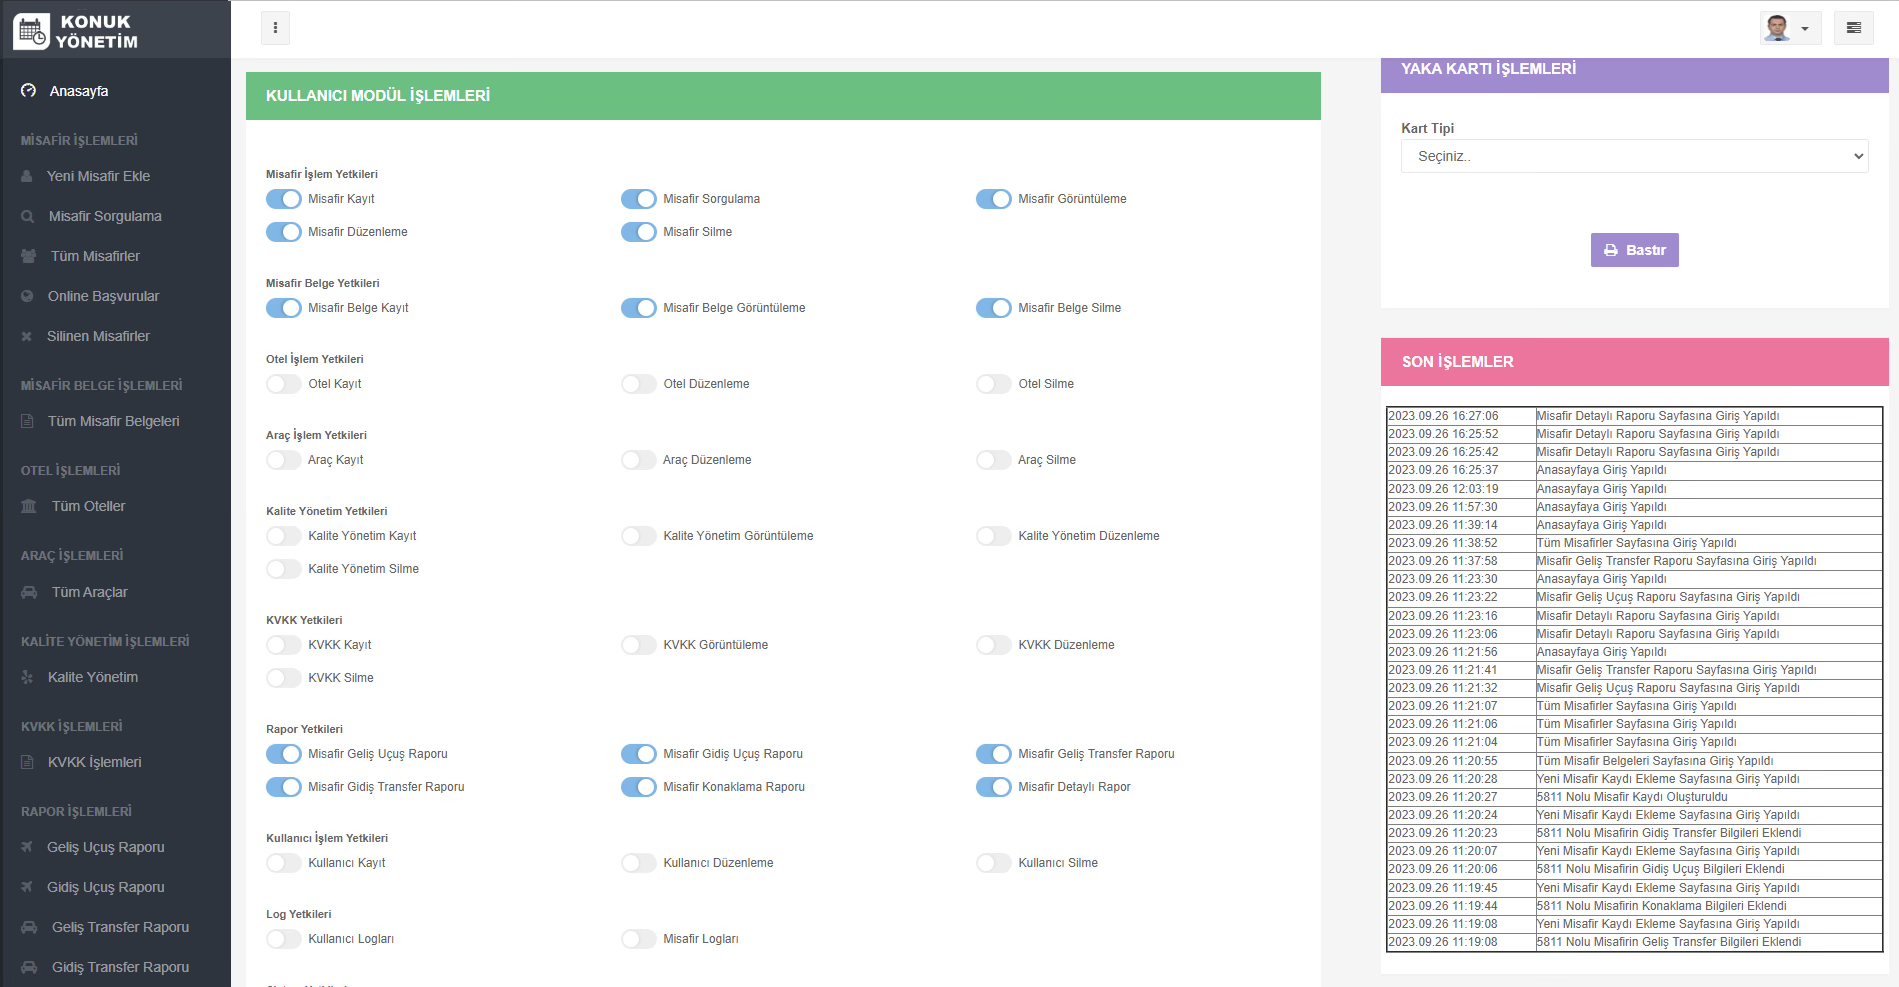Click the Tüm Oteller building icon

(x=29, y=506)
